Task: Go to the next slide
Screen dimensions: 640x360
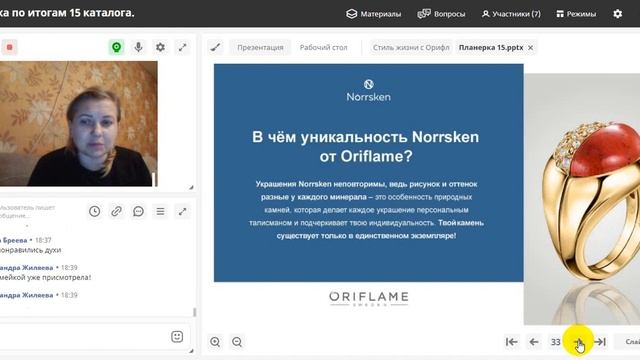Action: [x=578, y=342]
